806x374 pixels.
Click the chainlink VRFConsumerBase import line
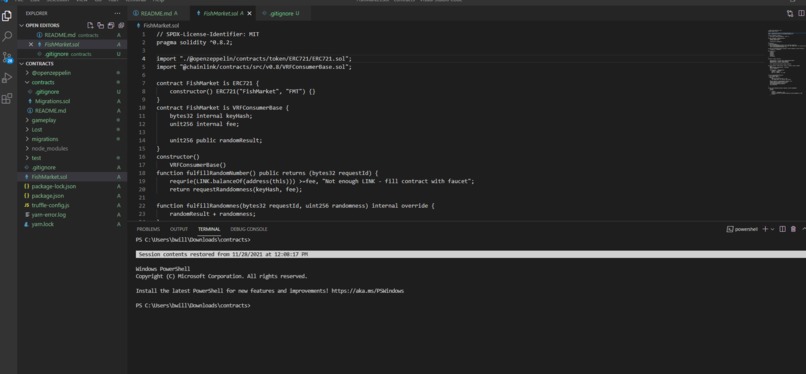pyautogui.click(x=254, y=67)
